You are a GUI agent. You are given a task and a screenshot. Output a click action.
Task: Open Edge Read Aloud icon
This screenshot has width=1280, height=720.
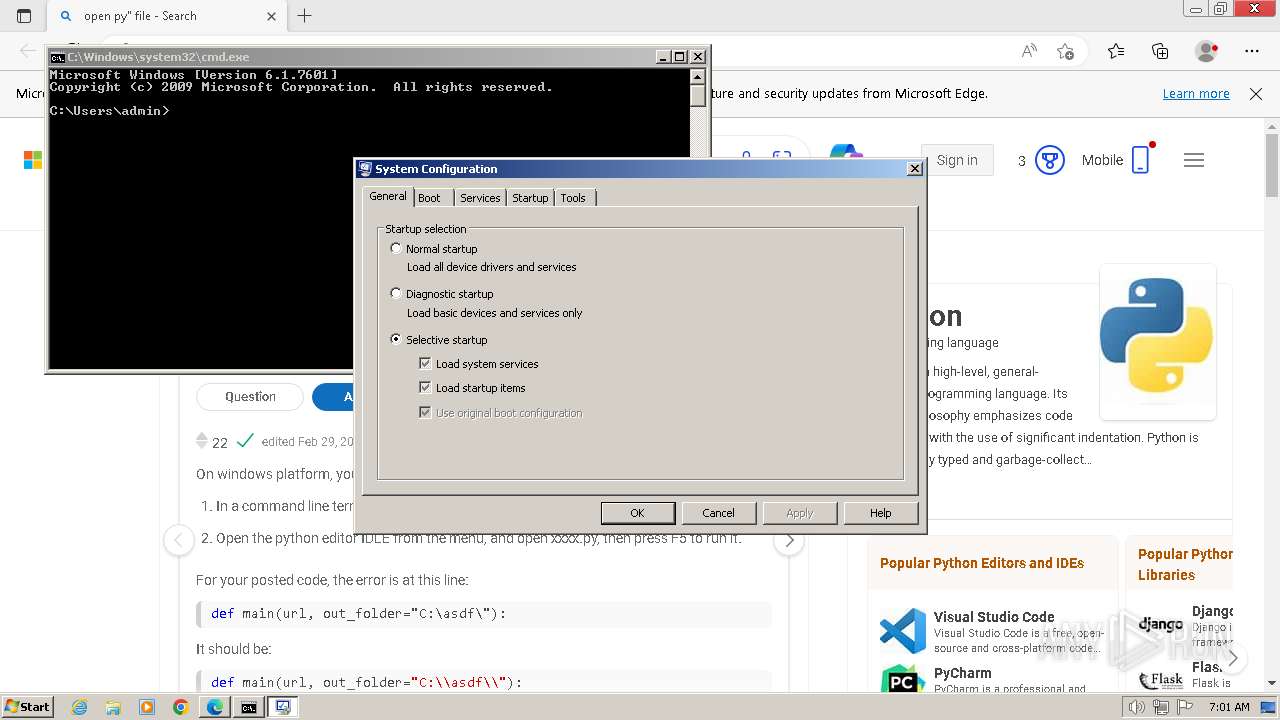pyautogui.click(x=1028, y=51)
